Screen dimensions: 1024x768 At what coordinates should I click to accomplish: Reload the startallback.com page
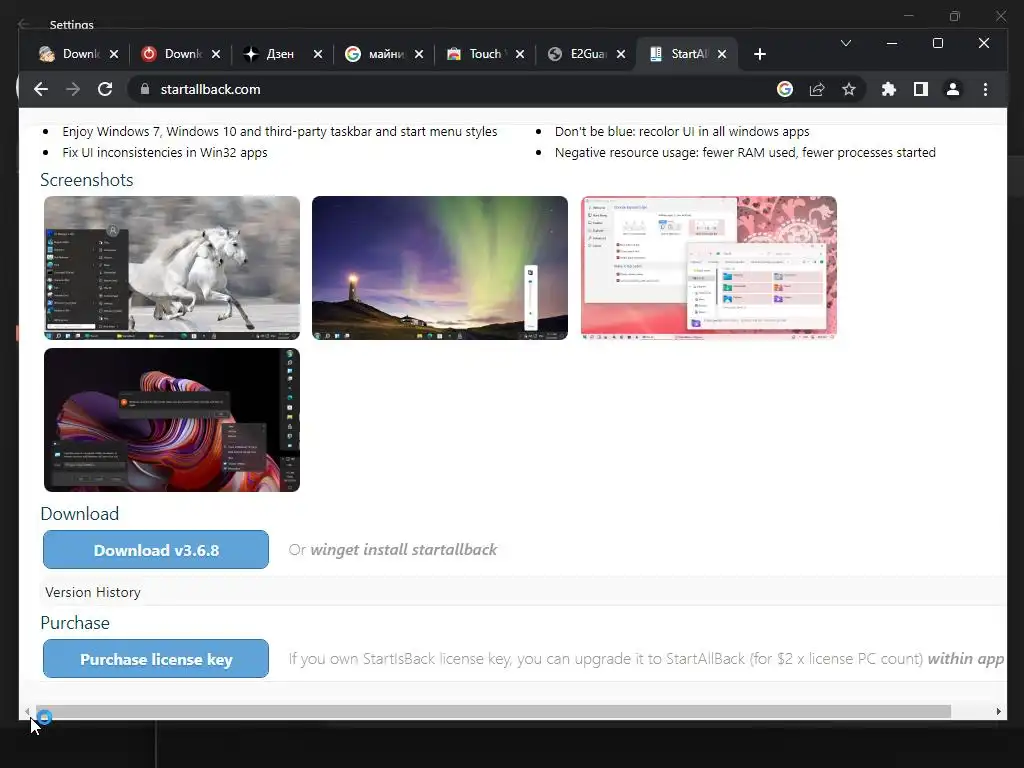[105, 89]
